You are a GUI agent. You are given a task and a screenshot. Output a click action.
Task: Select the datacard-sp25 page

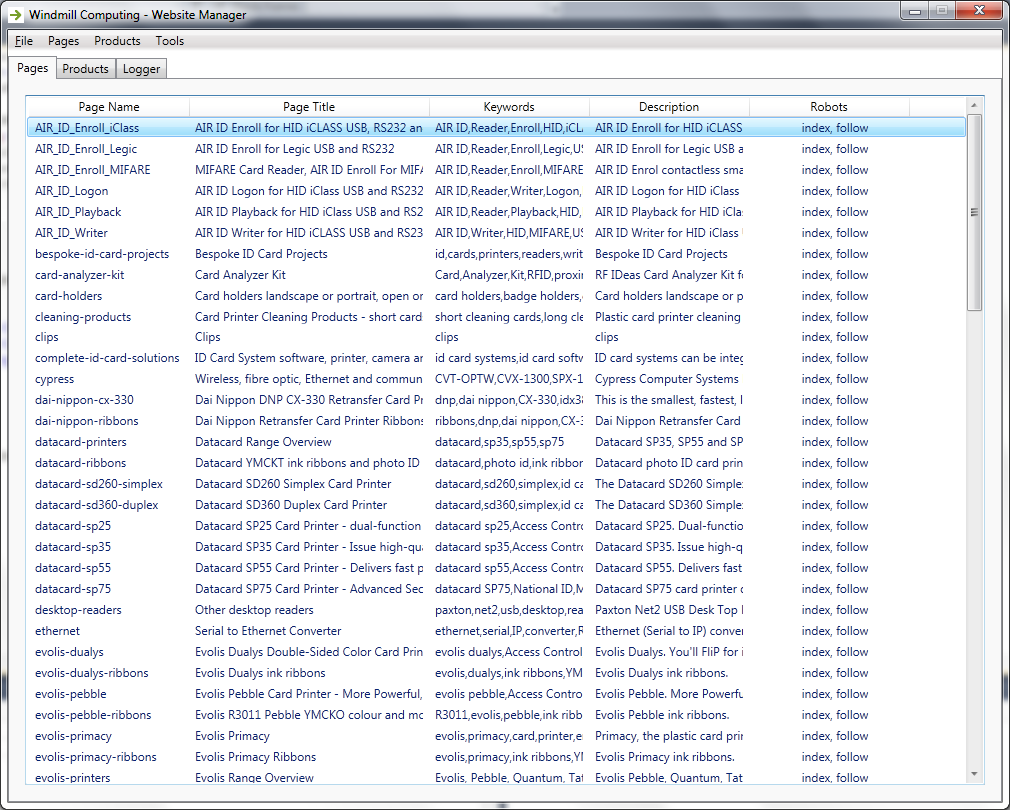[x=73, y=526]
